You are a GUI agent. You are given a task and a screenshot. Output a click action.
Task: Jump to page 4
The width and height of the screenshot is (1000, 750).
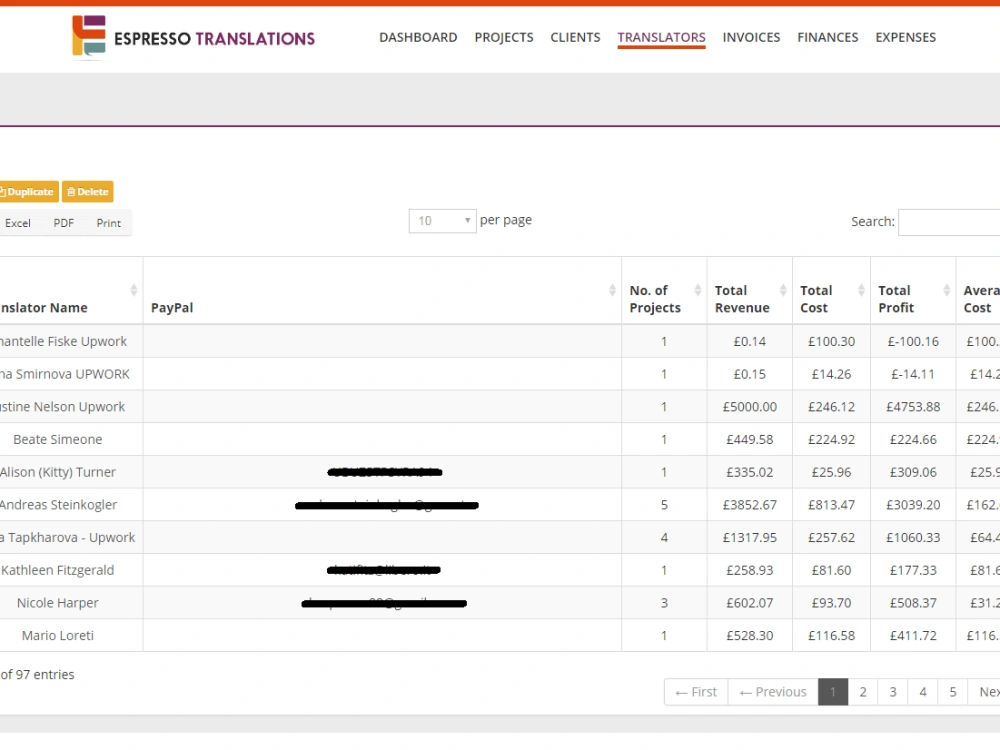pyautogui.click(x=923, y=692)
